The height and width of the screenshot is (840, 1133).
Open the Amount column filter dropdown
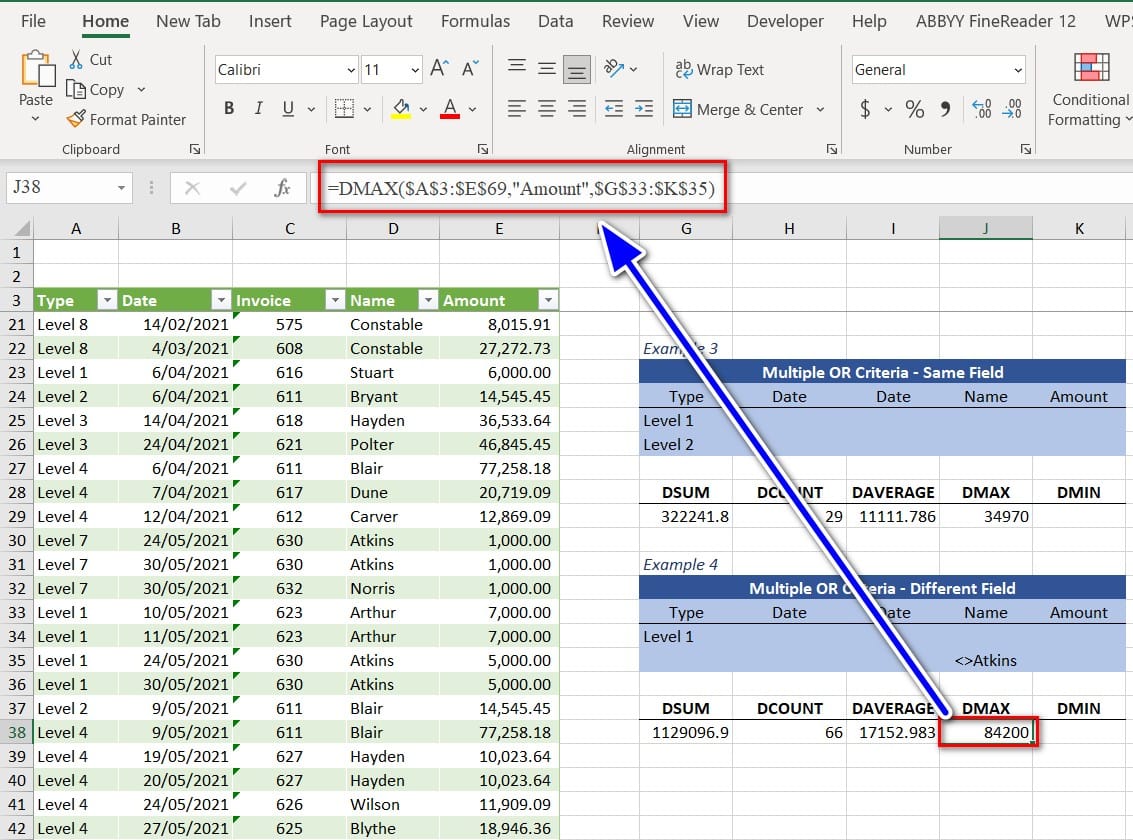pos(547,300)
